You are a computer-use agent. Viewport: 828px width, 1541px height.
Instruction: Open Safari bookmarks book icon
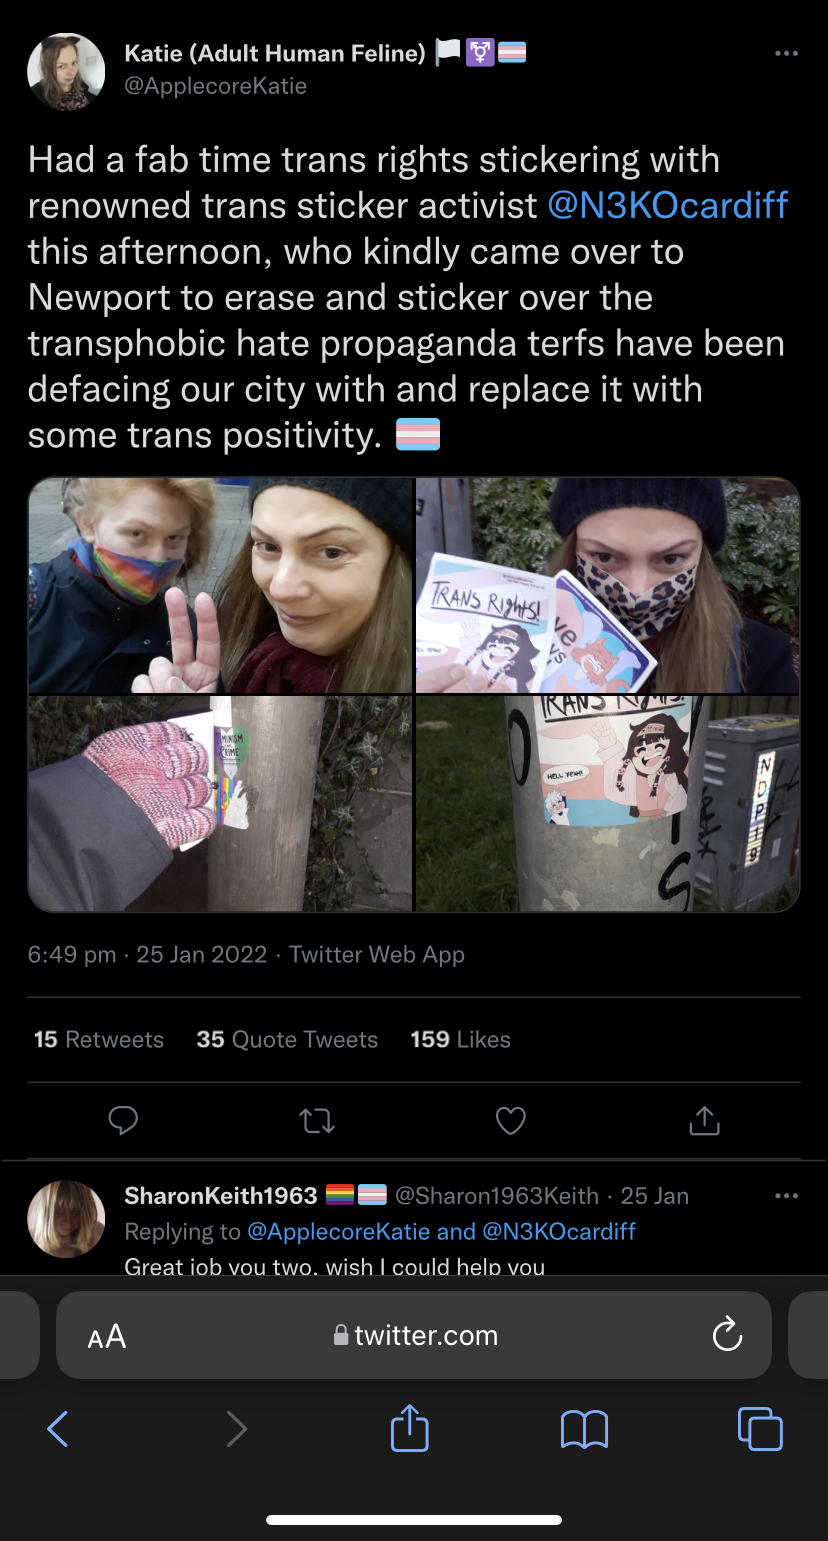click(x=585, y=1429)
